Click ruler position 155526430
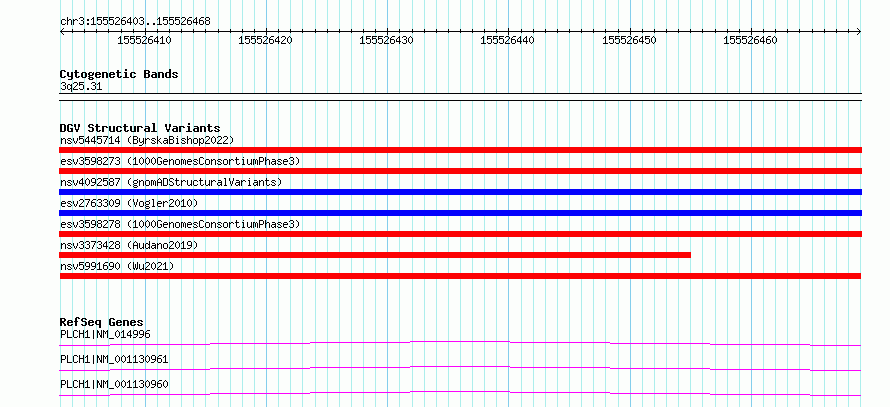 pyautogui.click(x=387, y=40)
